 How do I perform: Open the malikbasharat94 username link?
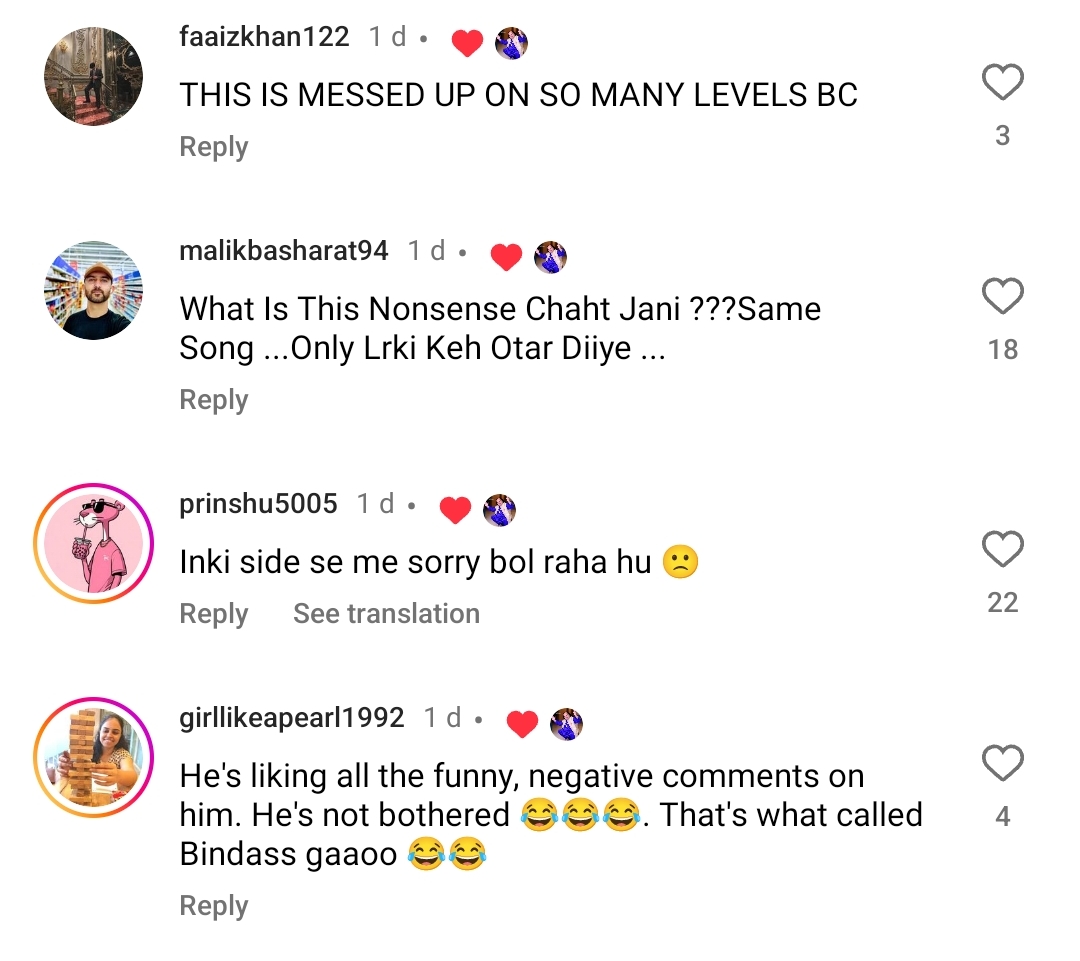click(x=283, y=251)
